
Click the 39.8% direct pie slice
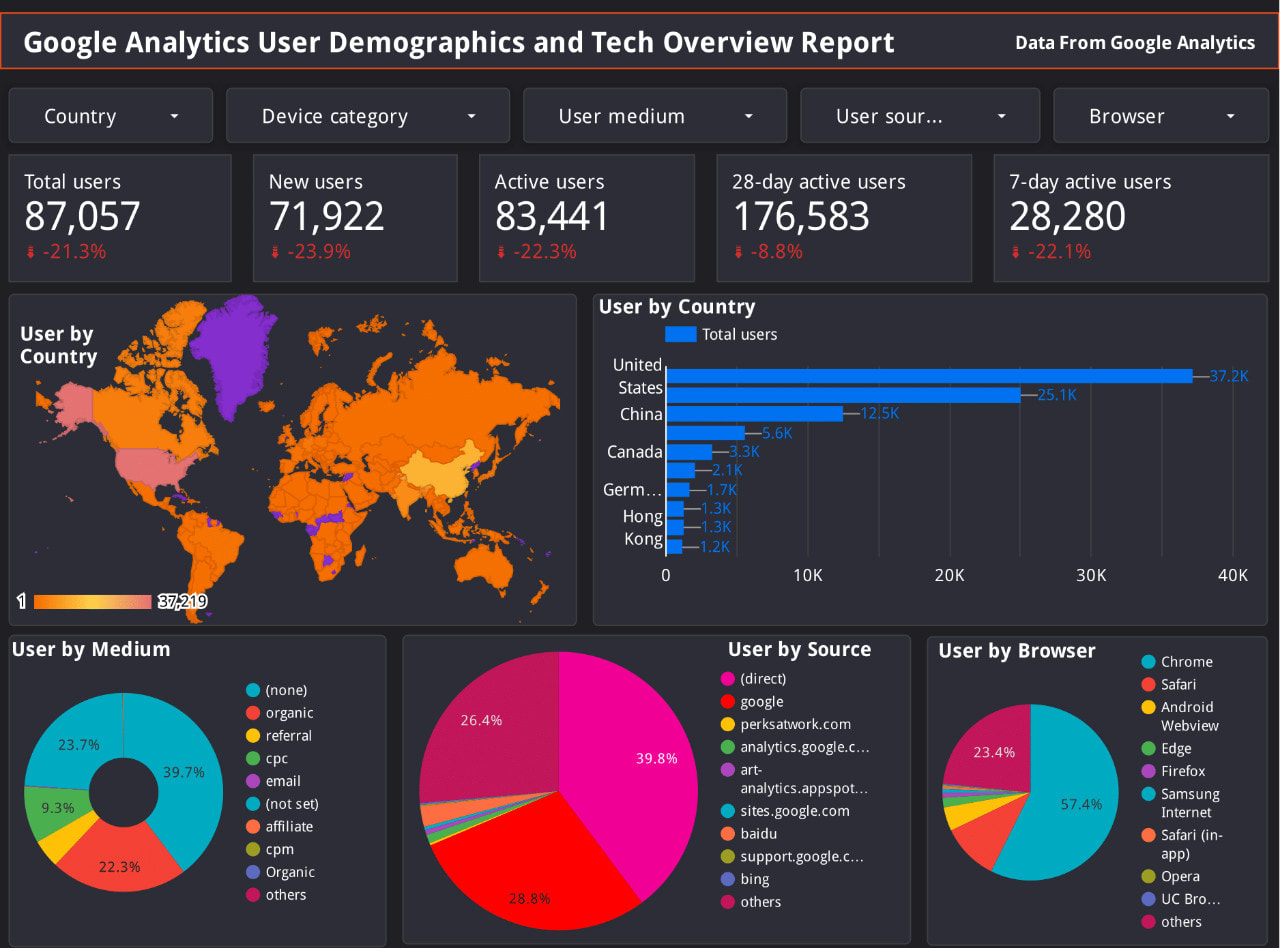[630, 760]
